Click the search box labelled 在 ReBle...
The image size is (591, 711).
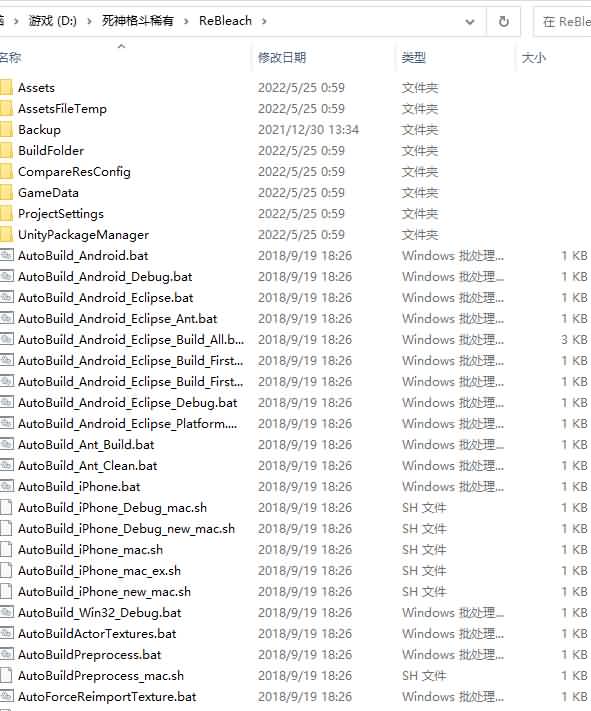(564, 21)
